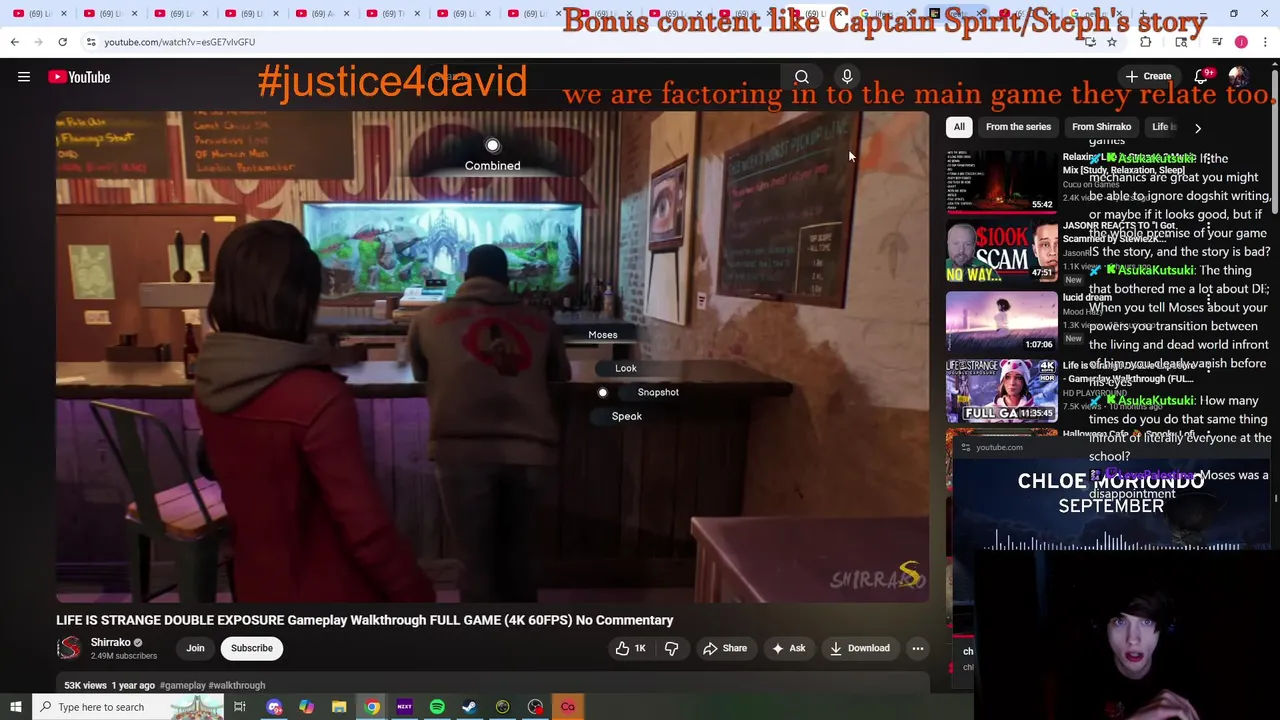Screen dimensions: 1280x720
Task: Open the YouTube guide hamburger menu
Action: 24,77
